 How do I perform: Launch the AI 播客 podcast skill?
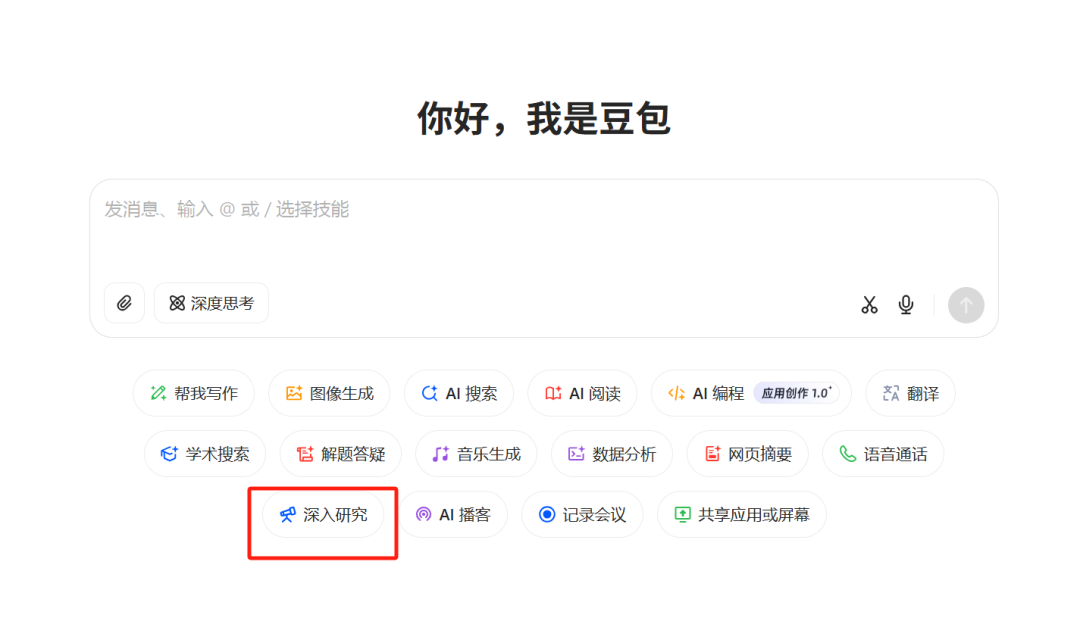coord(453,515)
